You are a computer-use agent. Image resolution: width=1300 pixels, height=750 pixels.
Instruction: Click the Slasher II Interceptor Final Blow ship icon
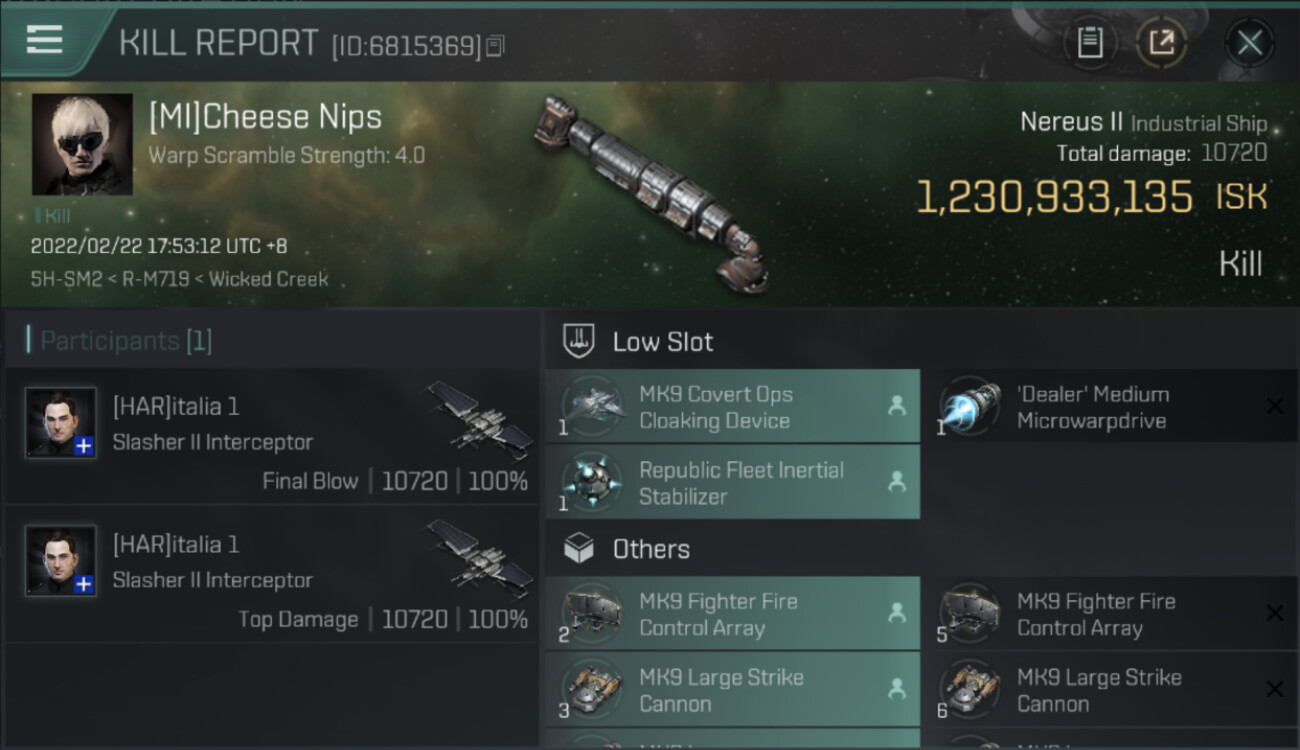pos(480,418)
